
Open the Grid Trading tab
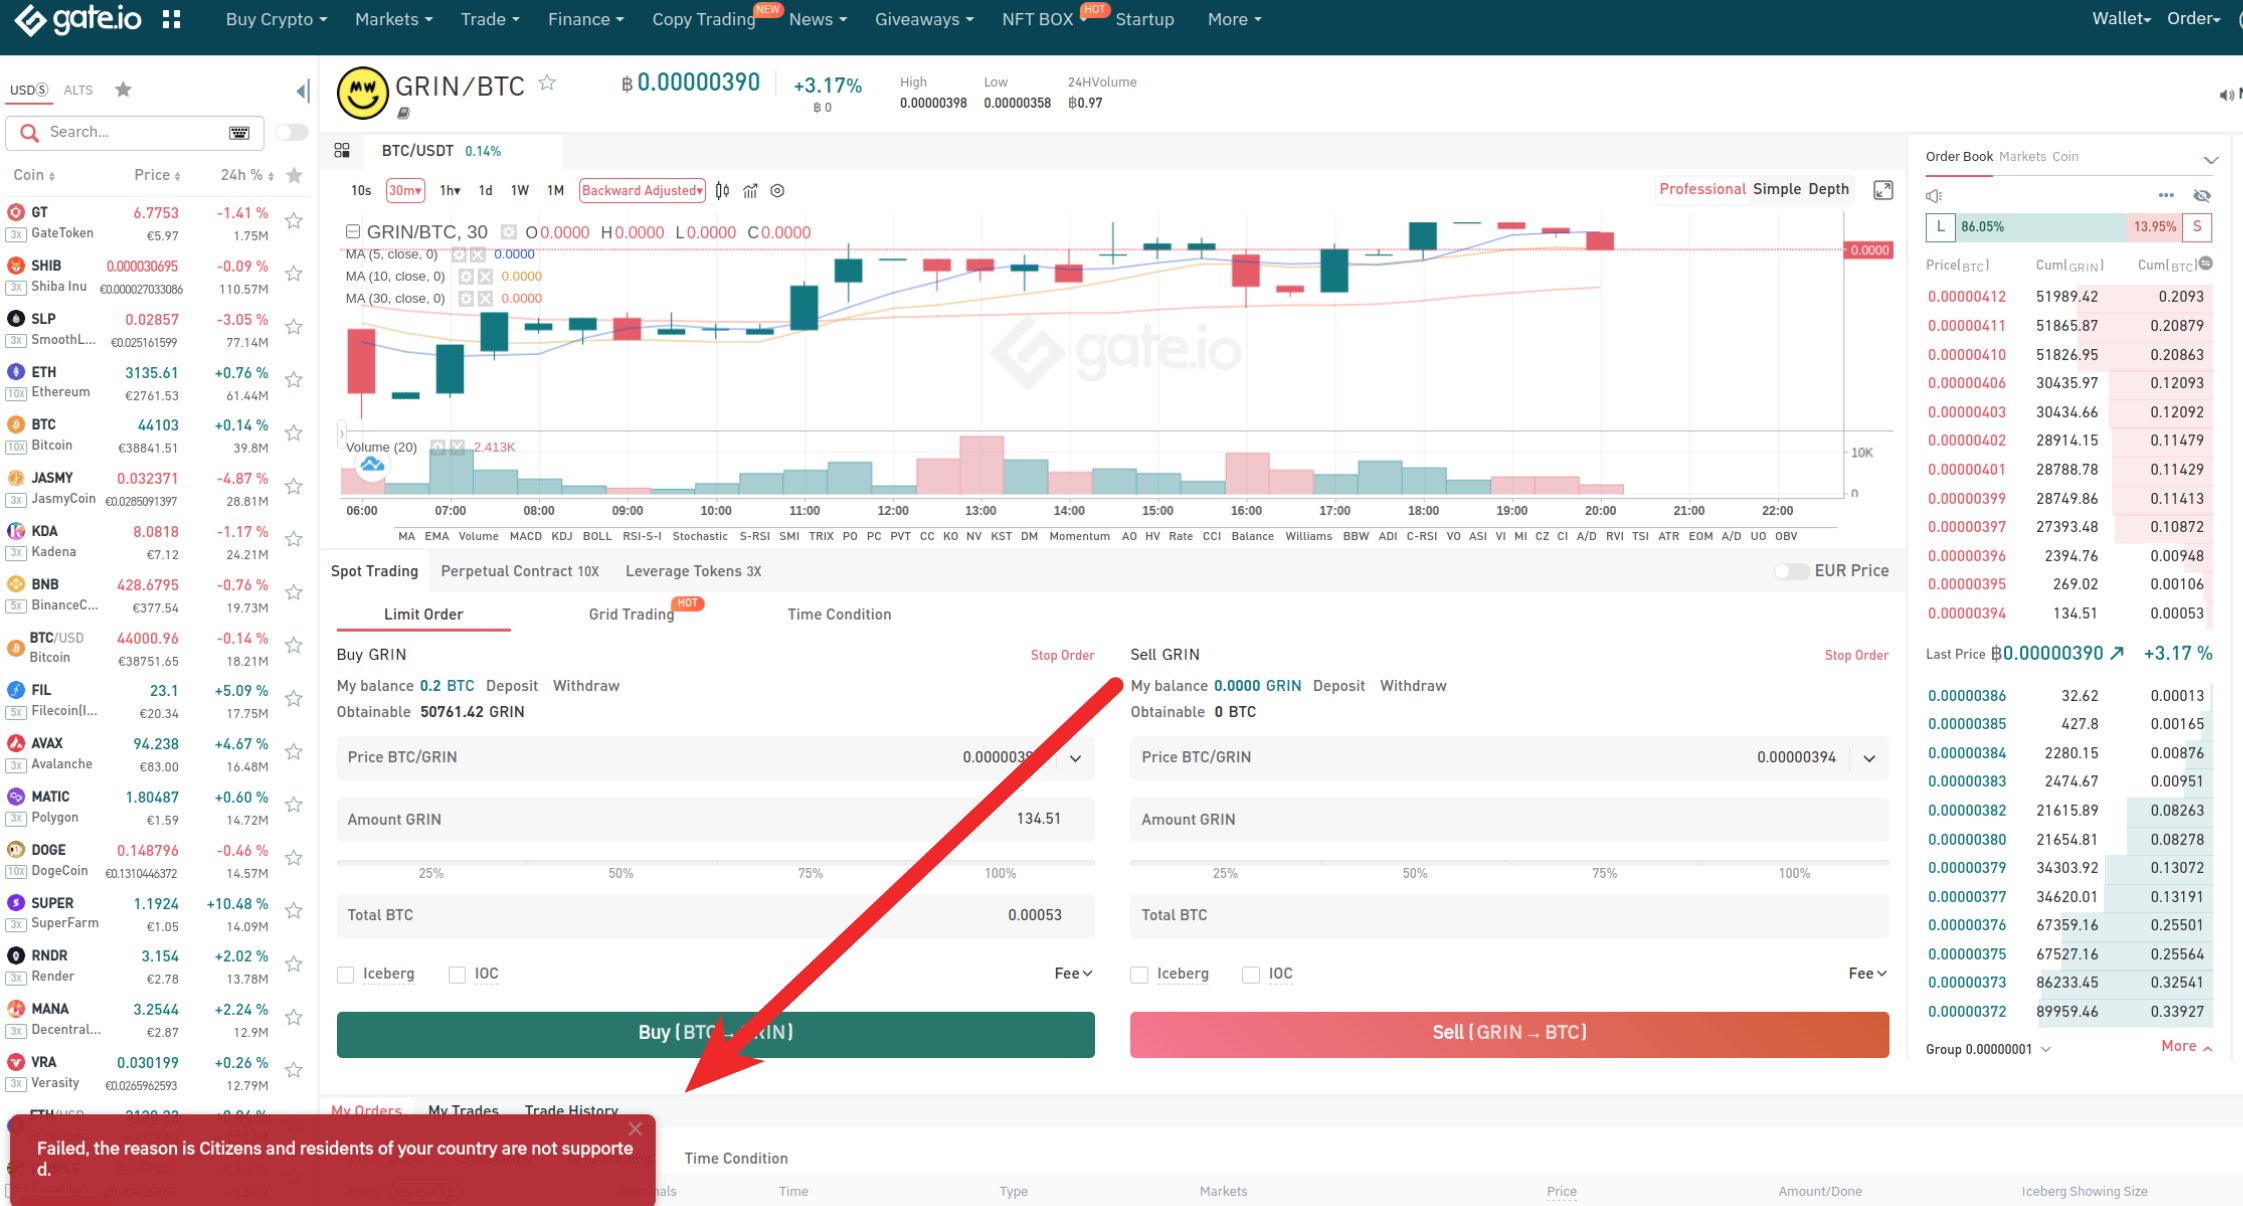pos(631,614)
